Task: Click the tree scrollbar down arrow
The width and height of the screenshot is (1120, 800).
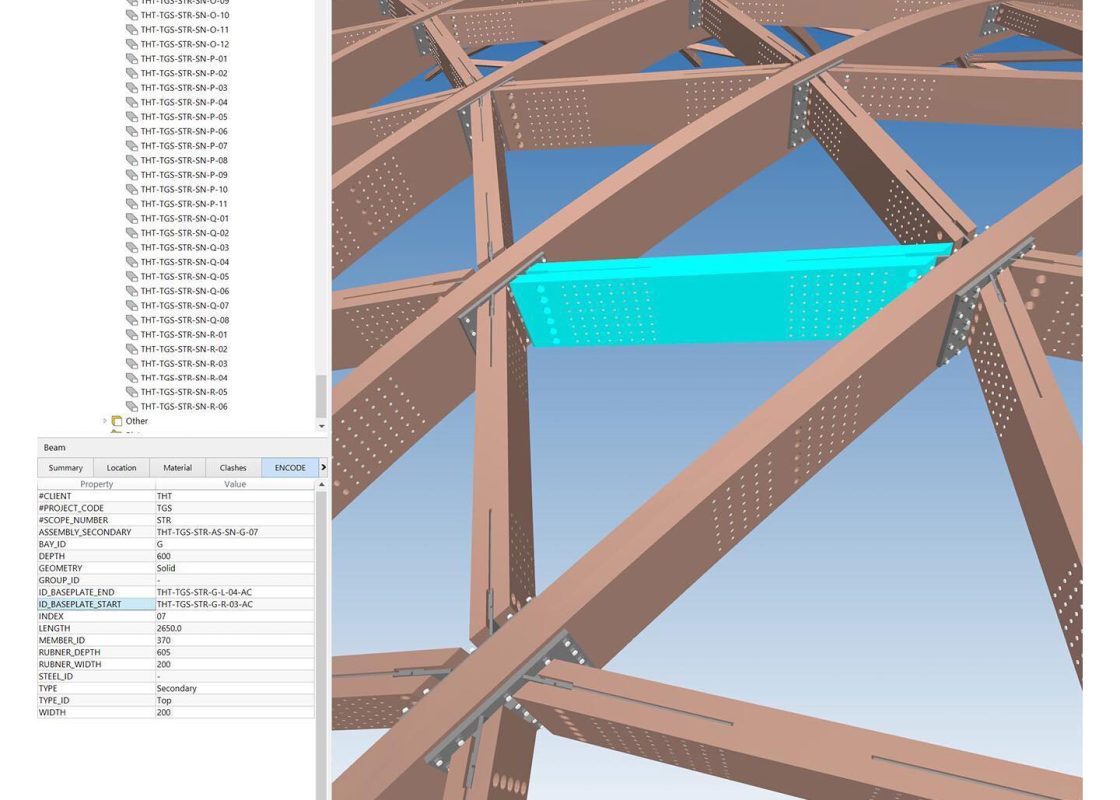Action: point(321,427)
